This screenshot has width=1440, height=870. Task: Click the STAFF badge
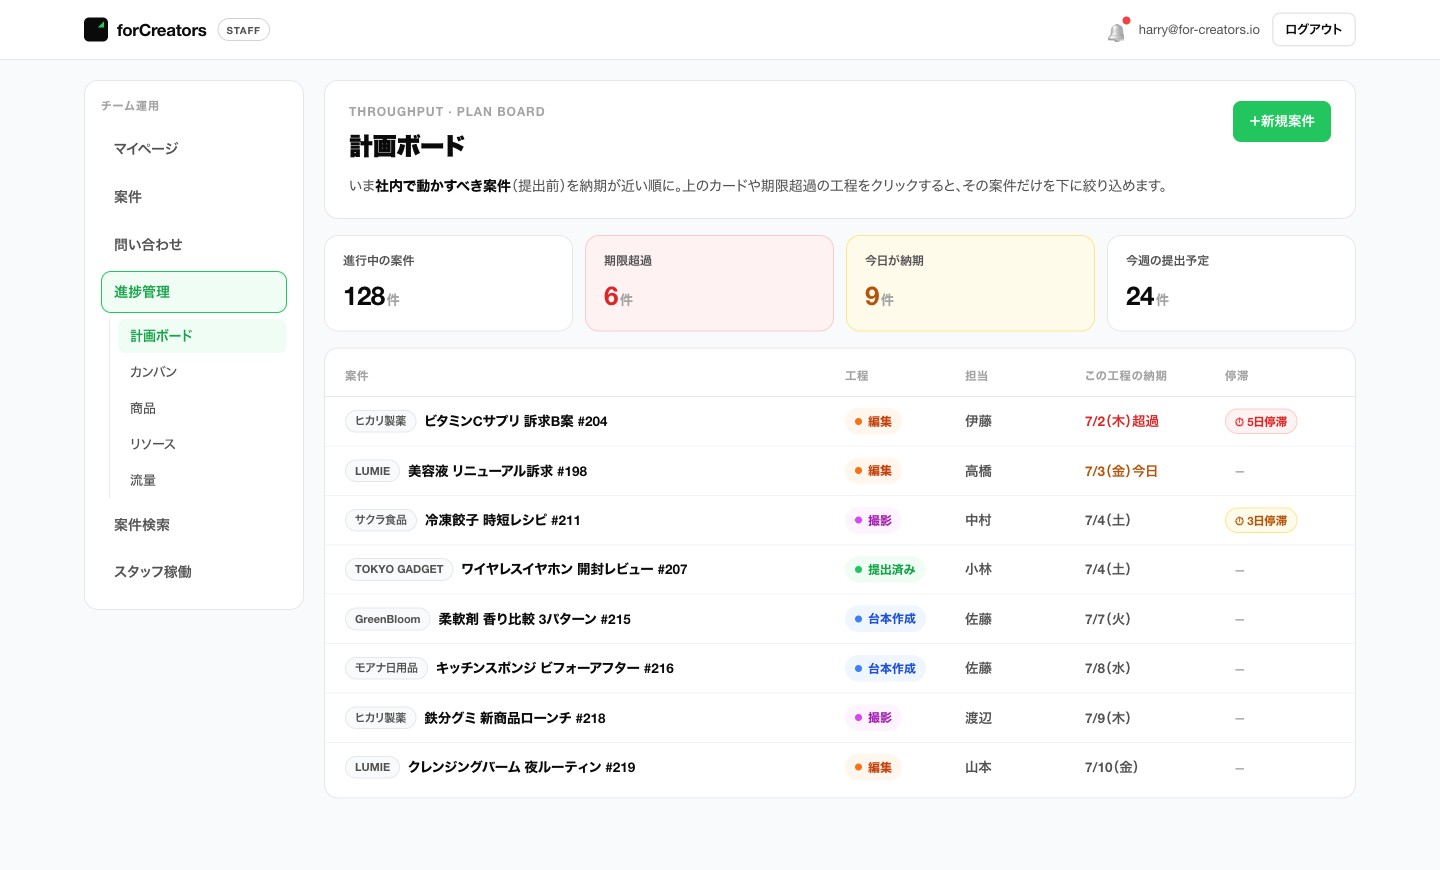243,30
